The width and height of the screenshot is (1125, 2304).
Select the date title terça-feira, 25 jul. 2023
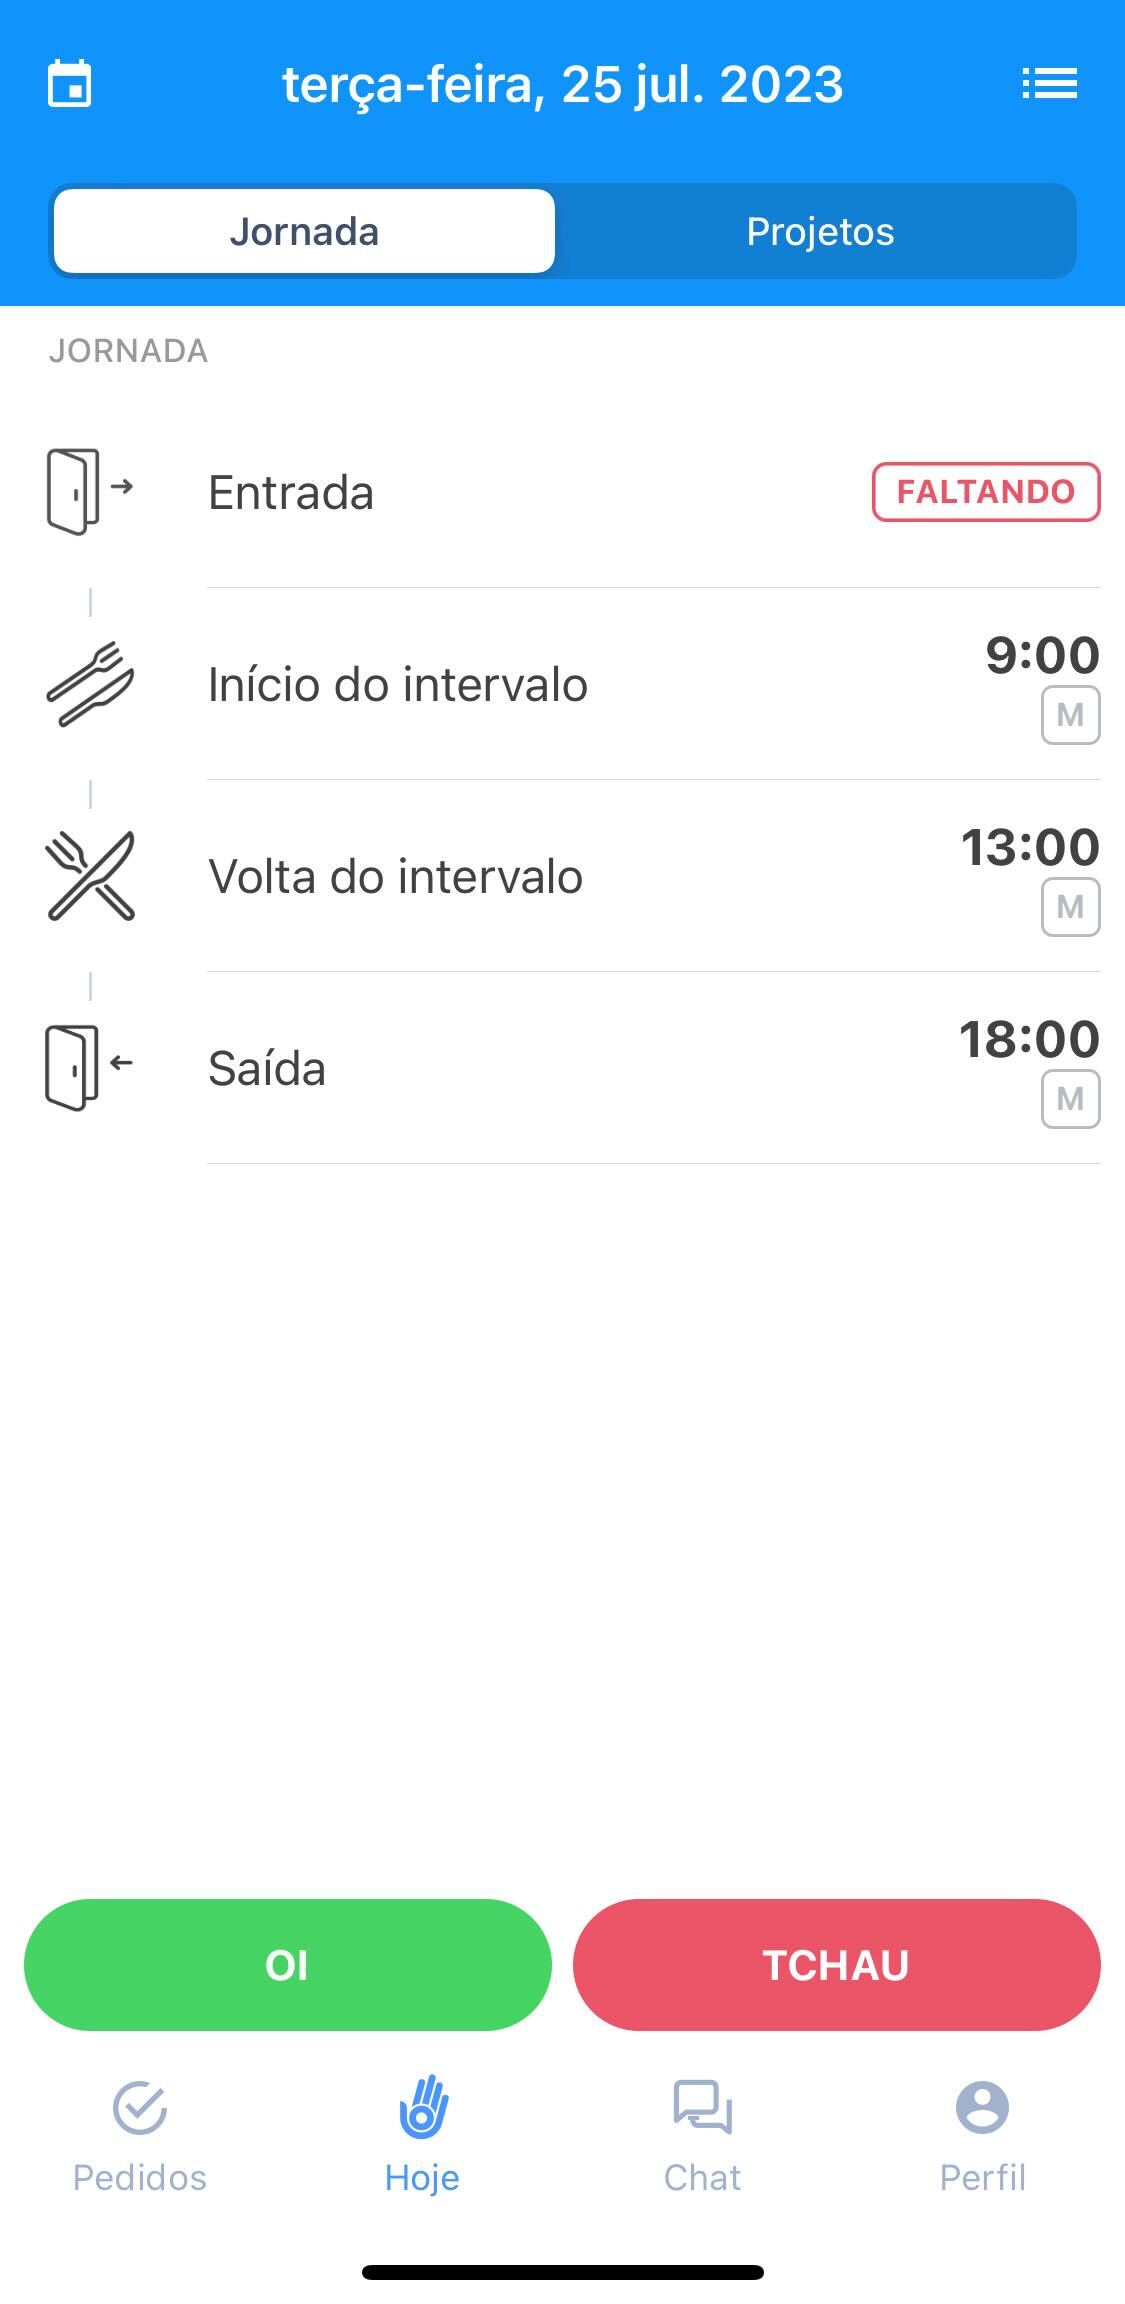(563, 85)
